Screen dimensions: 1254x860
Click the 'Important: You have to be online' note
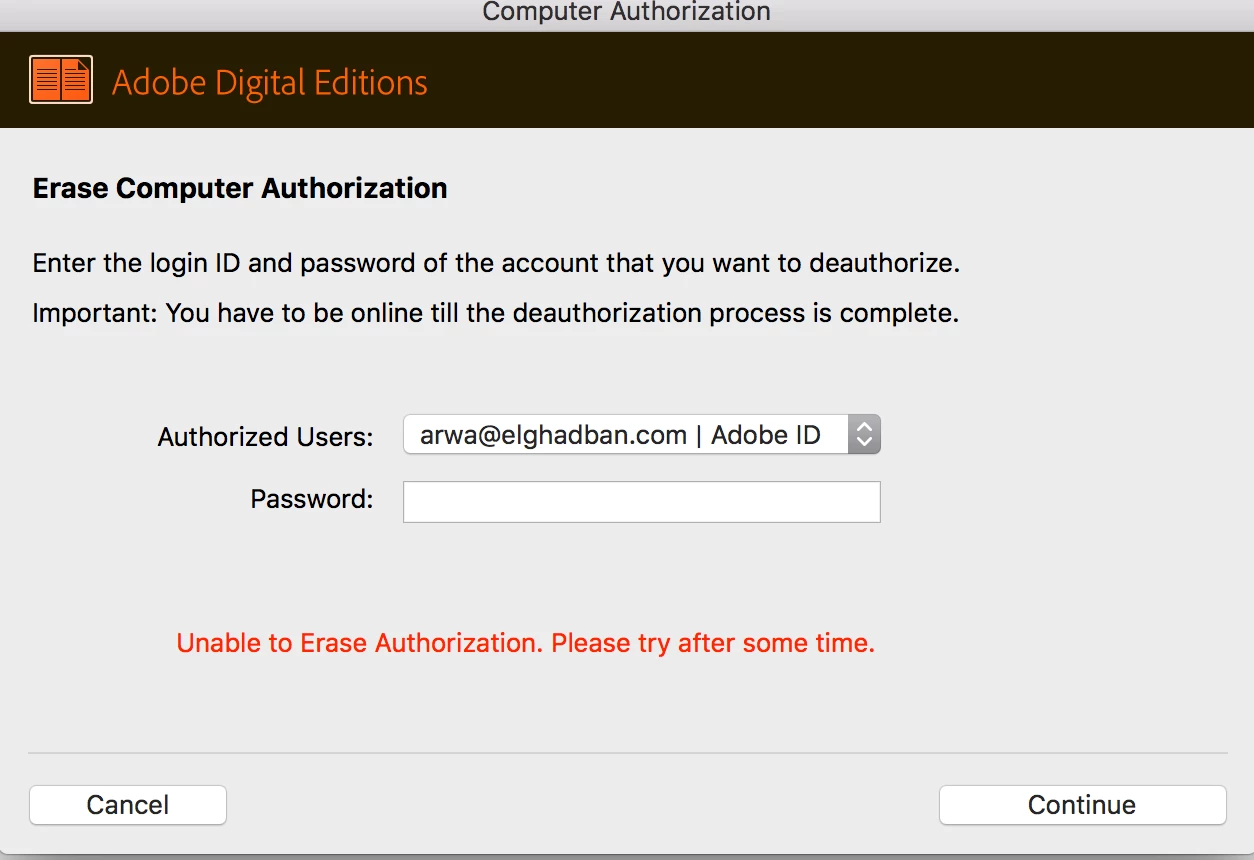(496, 313)
